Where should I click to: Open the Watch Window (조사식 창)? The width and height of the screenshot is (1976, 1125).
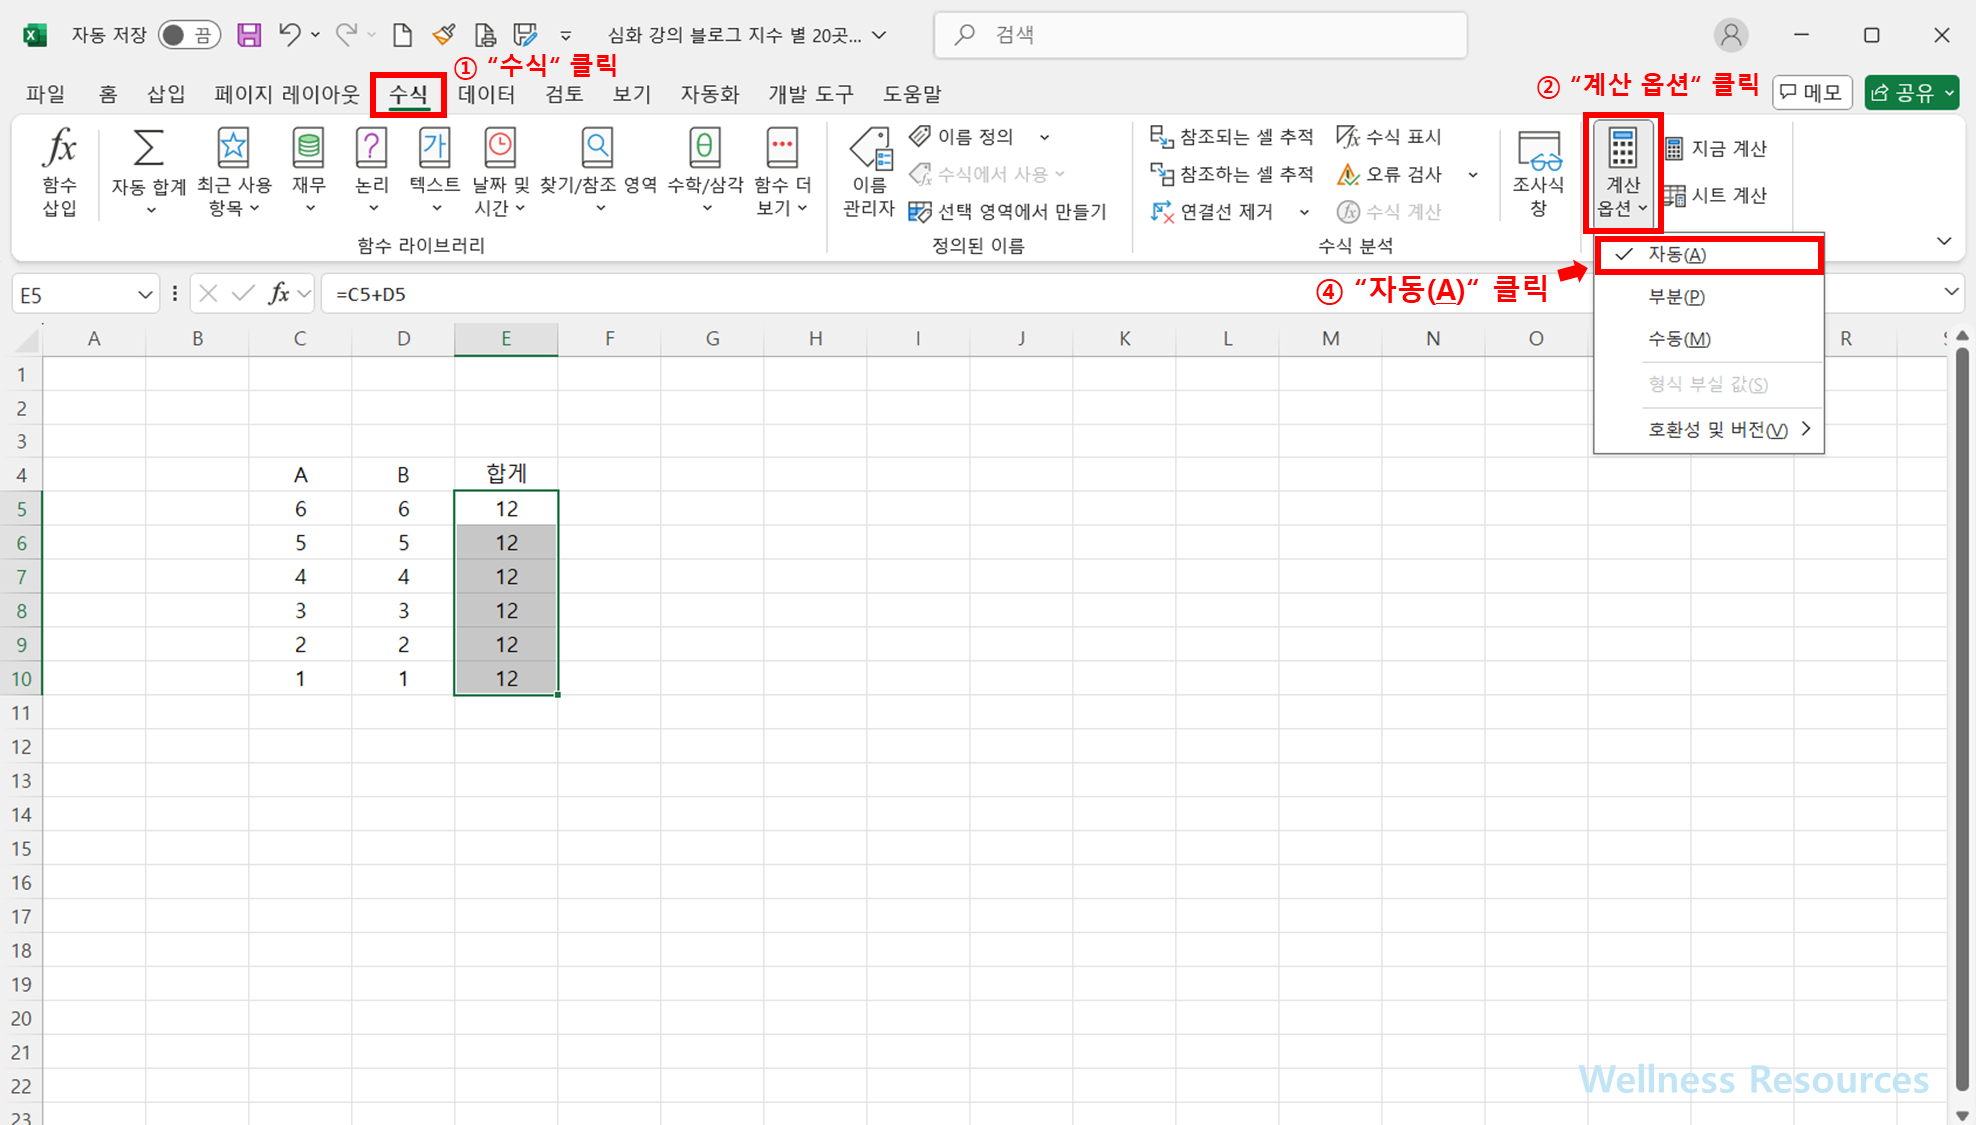coord(1538,172)
